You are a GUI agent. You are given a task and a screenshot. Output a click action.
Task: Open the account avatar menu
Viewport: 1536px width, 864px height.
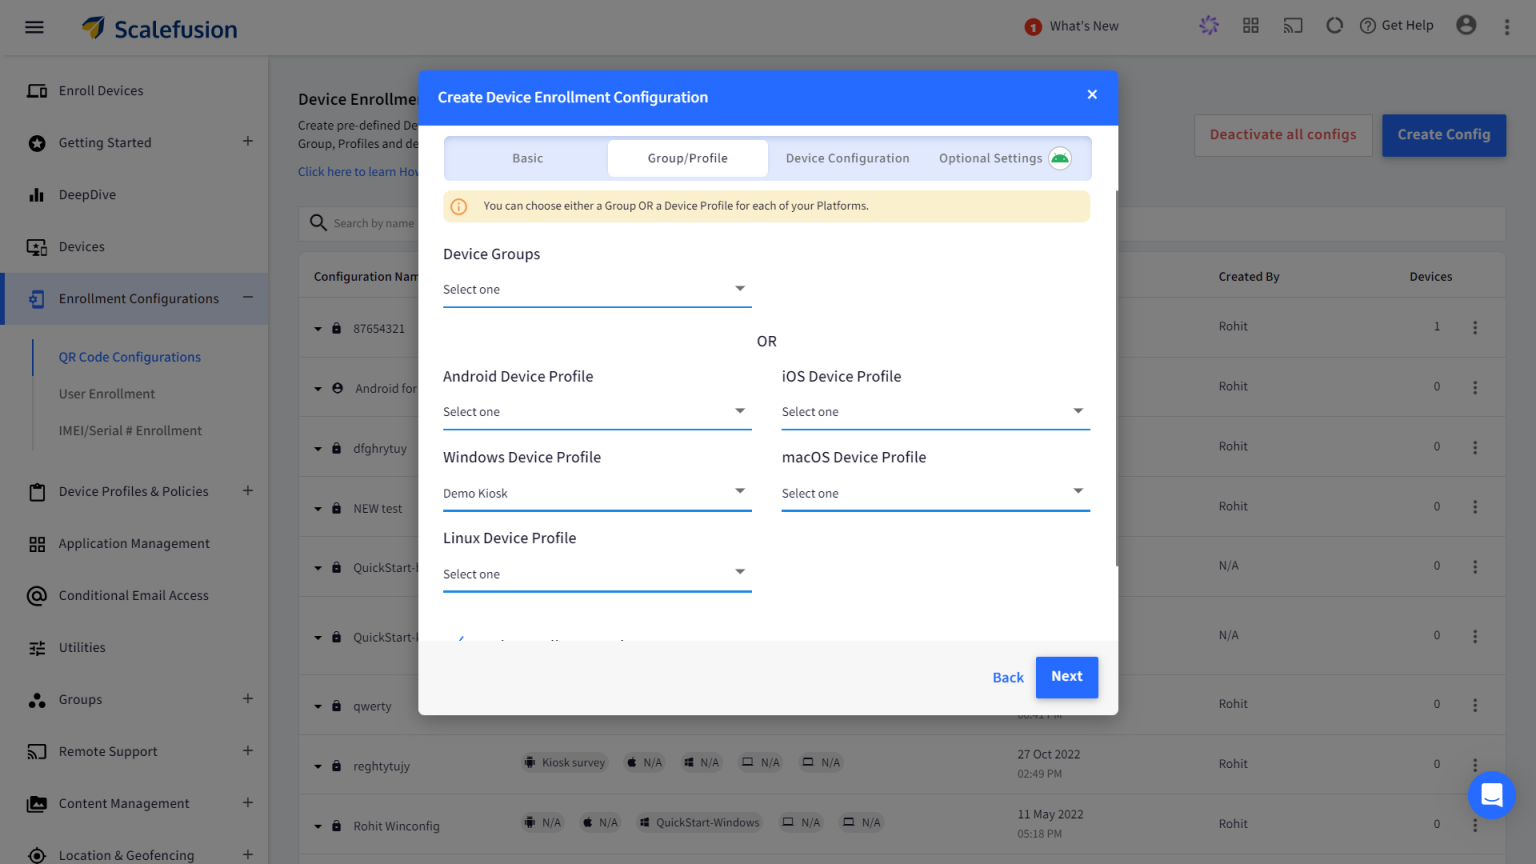1466,25
